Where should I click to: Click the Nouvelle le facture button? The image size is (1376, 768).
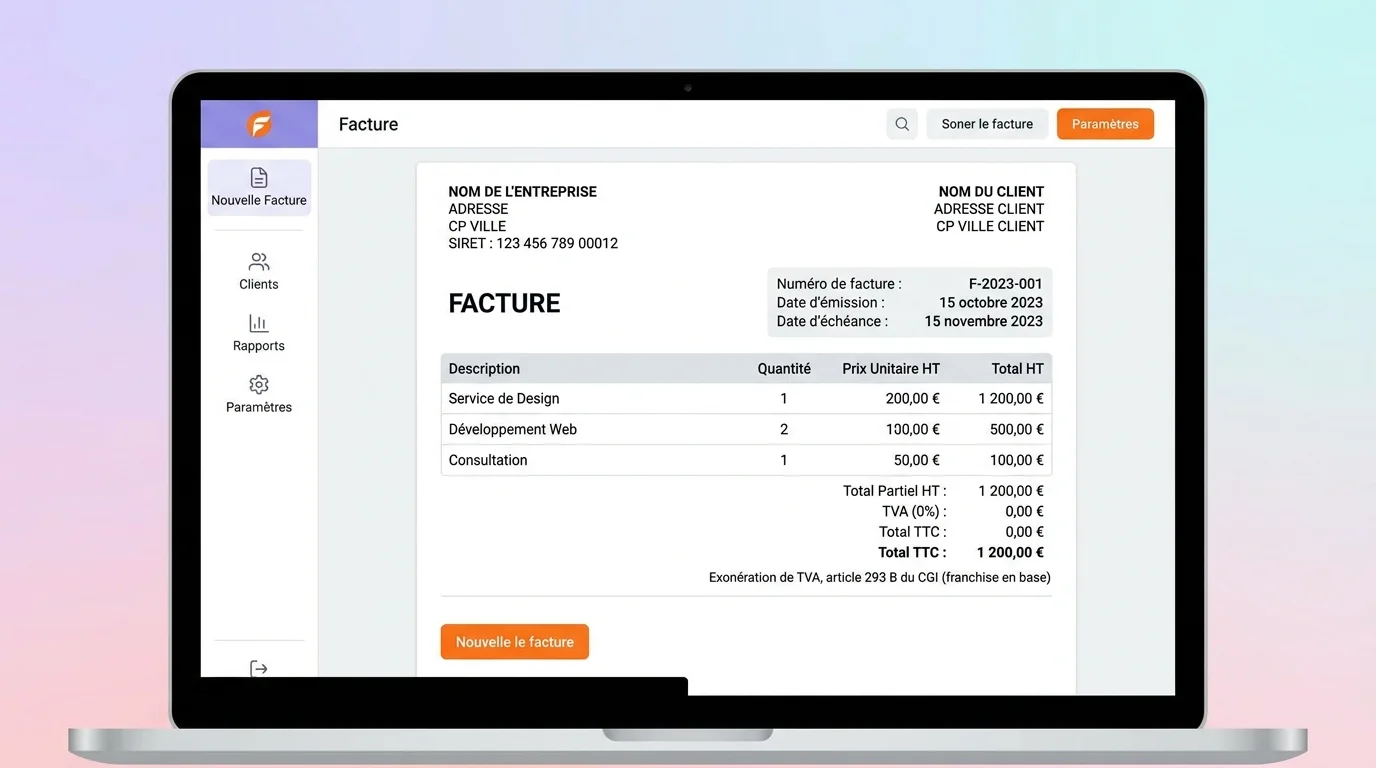tap(514, 641)
